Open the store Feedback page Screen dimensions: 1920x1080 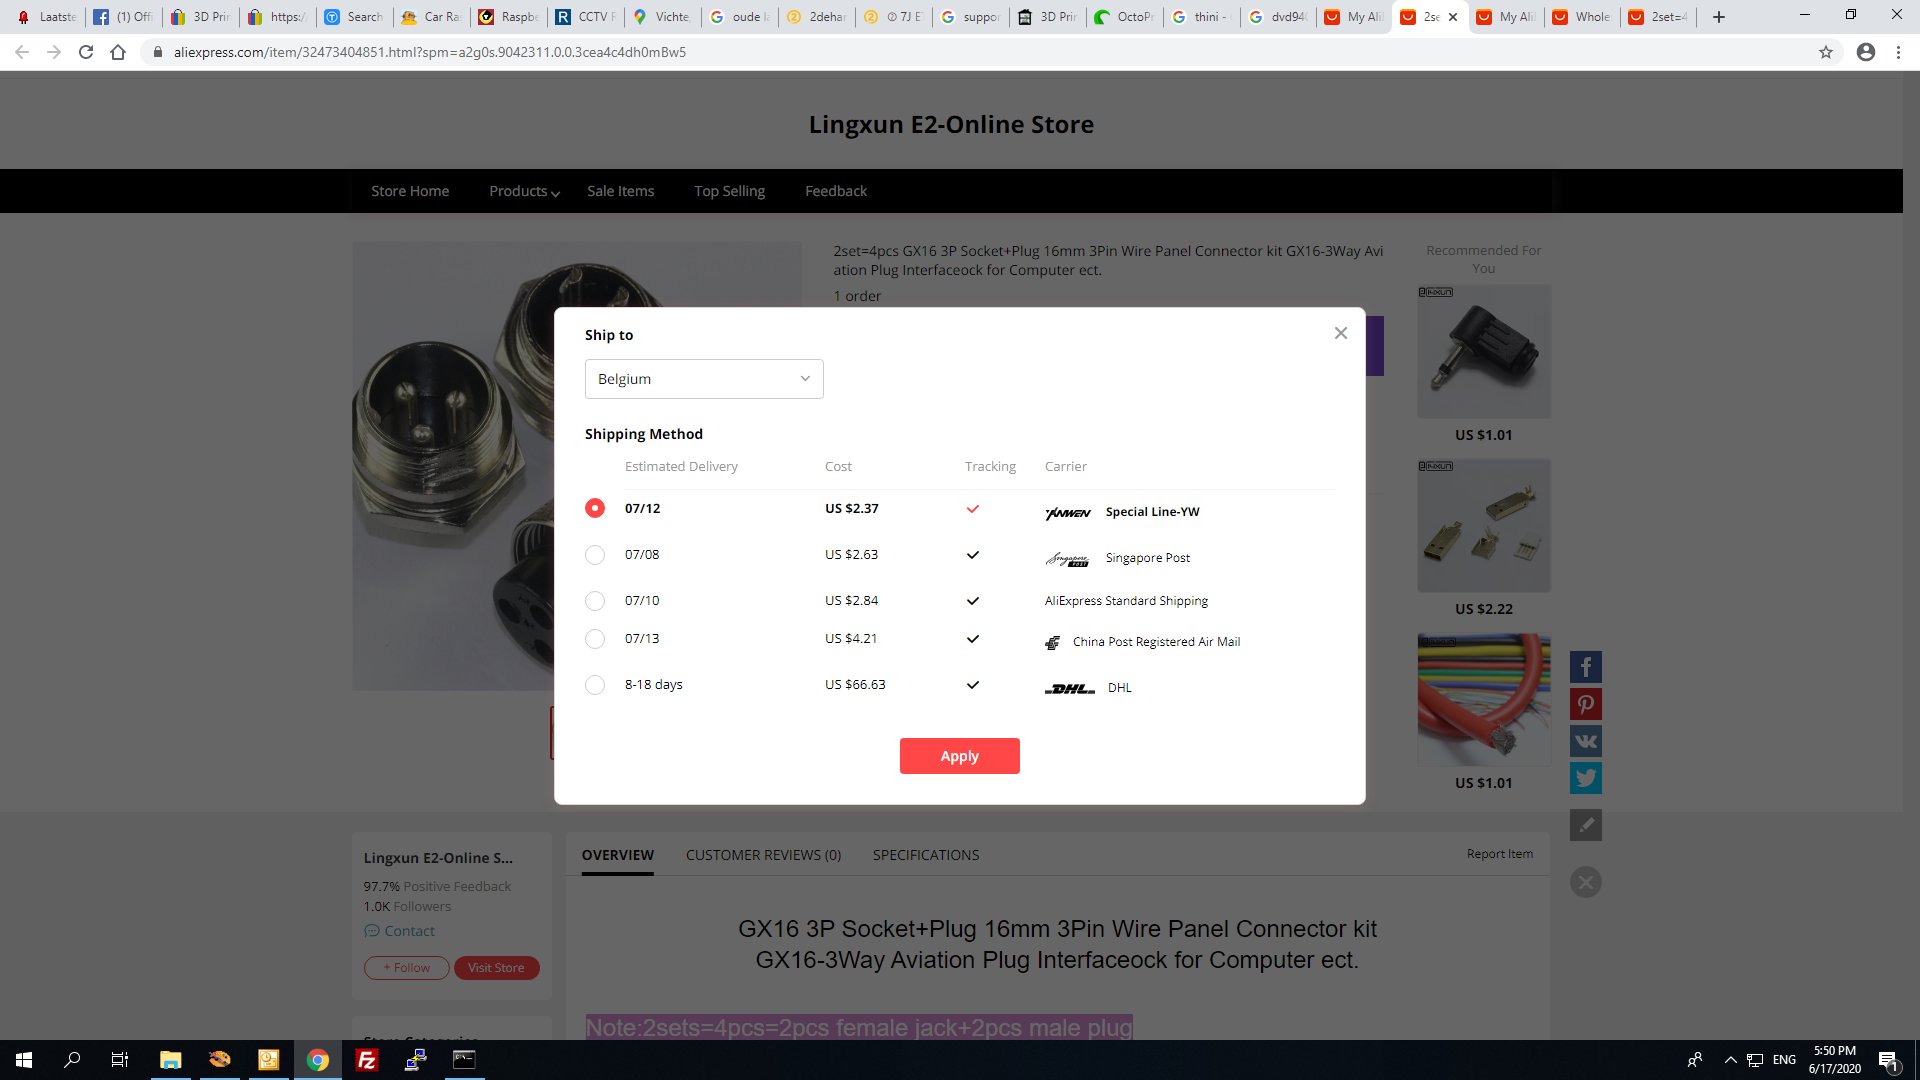836,191
